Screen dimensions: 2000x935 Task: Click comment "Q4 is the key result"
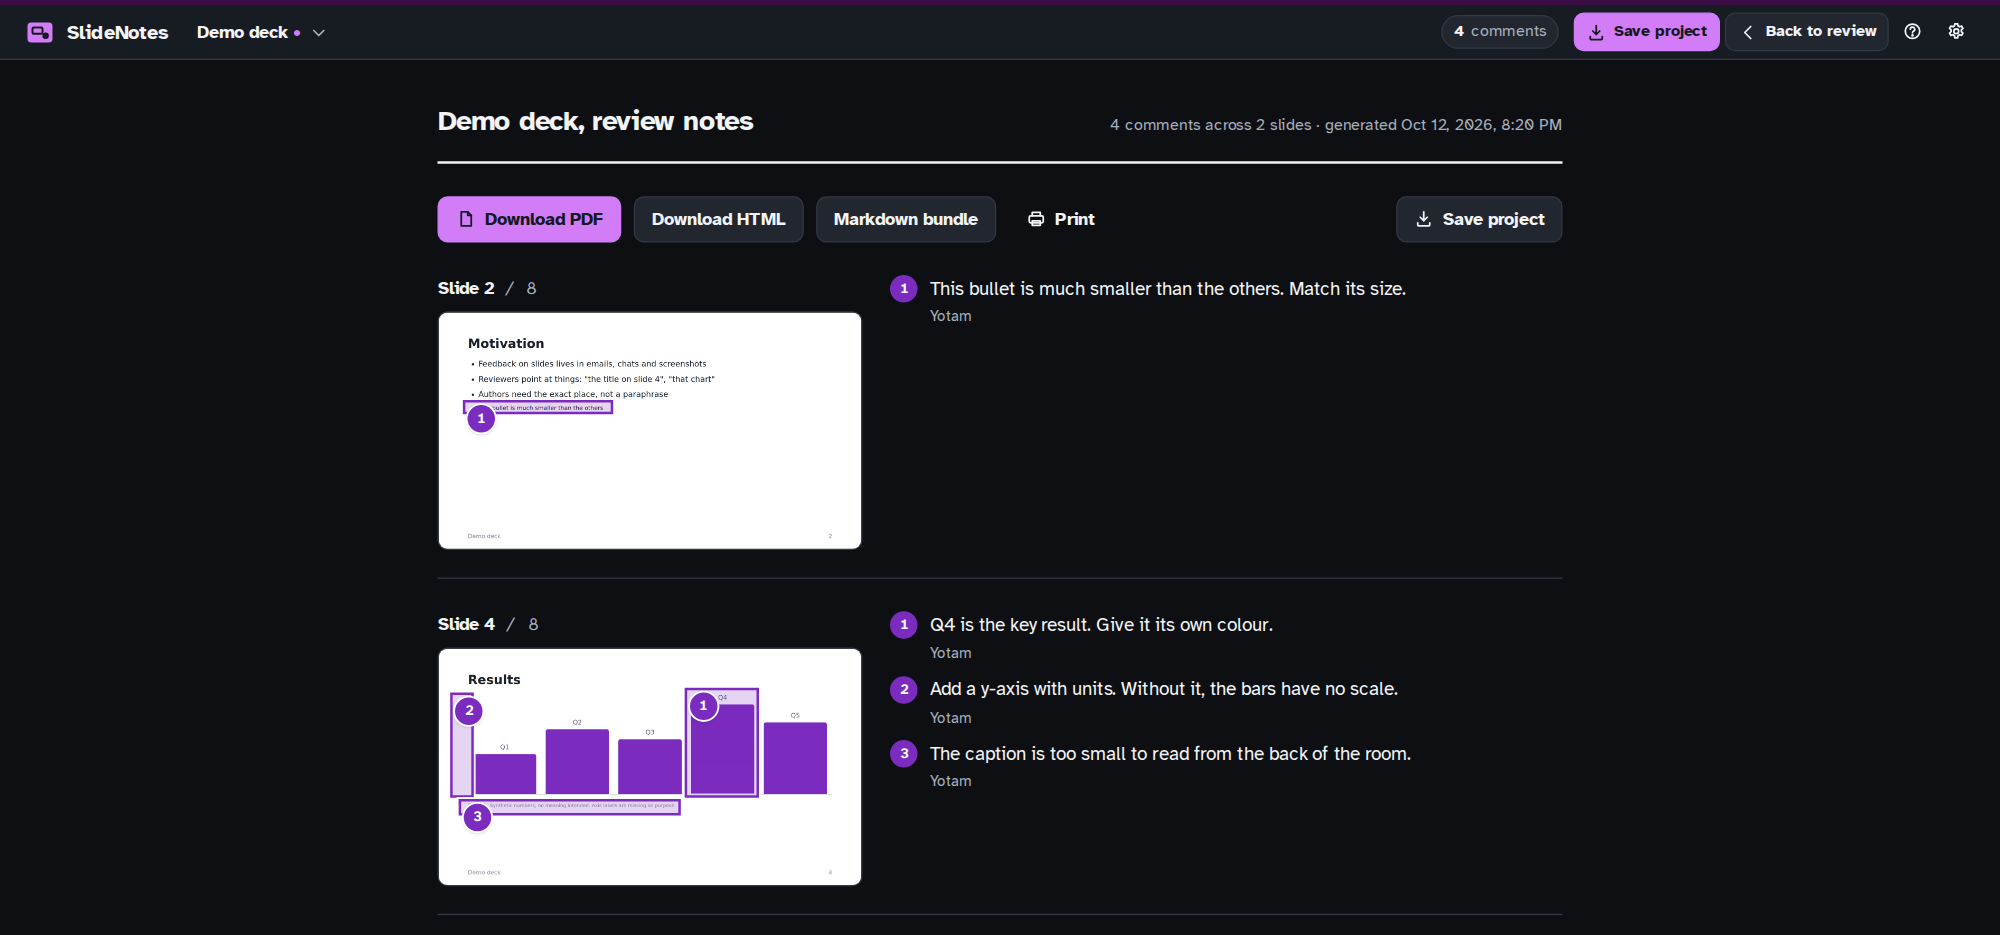tap(1101, 625)
